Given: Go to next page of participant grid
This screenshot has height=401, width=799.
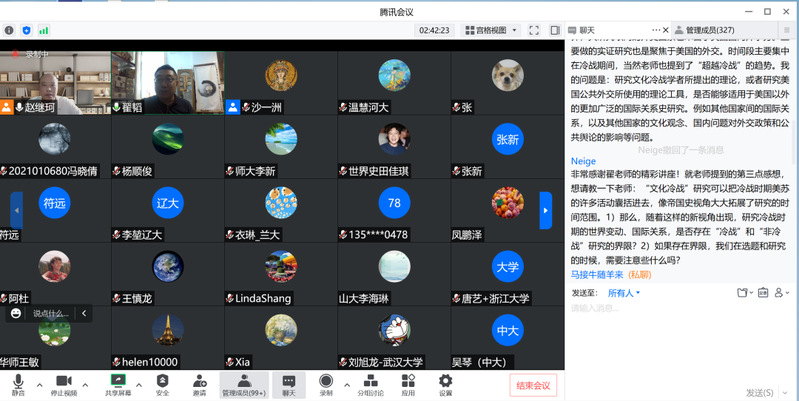Looking at the screenshot, I should coord(545,209).
